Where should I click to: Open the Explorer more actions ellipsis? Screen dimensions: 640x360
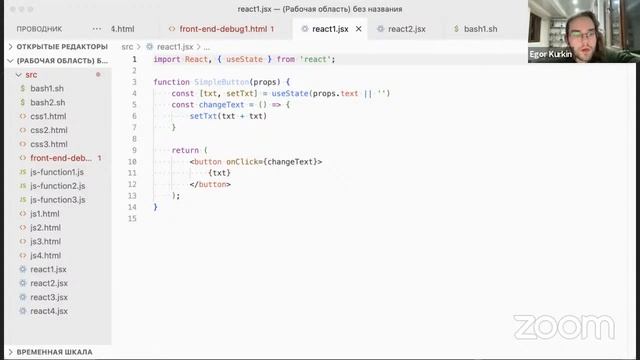(x=97, y=29)
